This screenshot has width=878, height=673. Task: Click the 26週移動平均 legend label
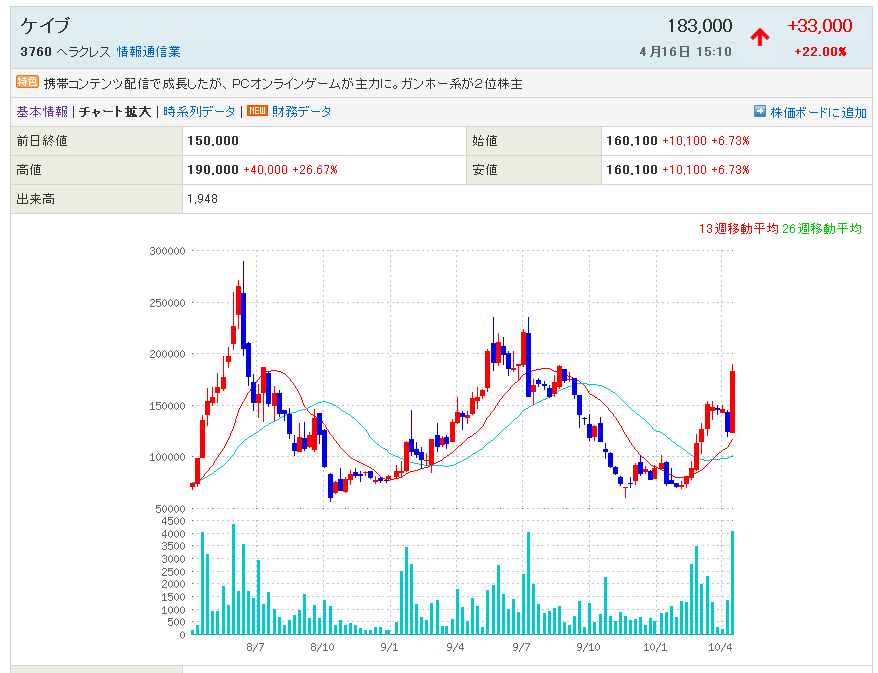coord(821,229)
